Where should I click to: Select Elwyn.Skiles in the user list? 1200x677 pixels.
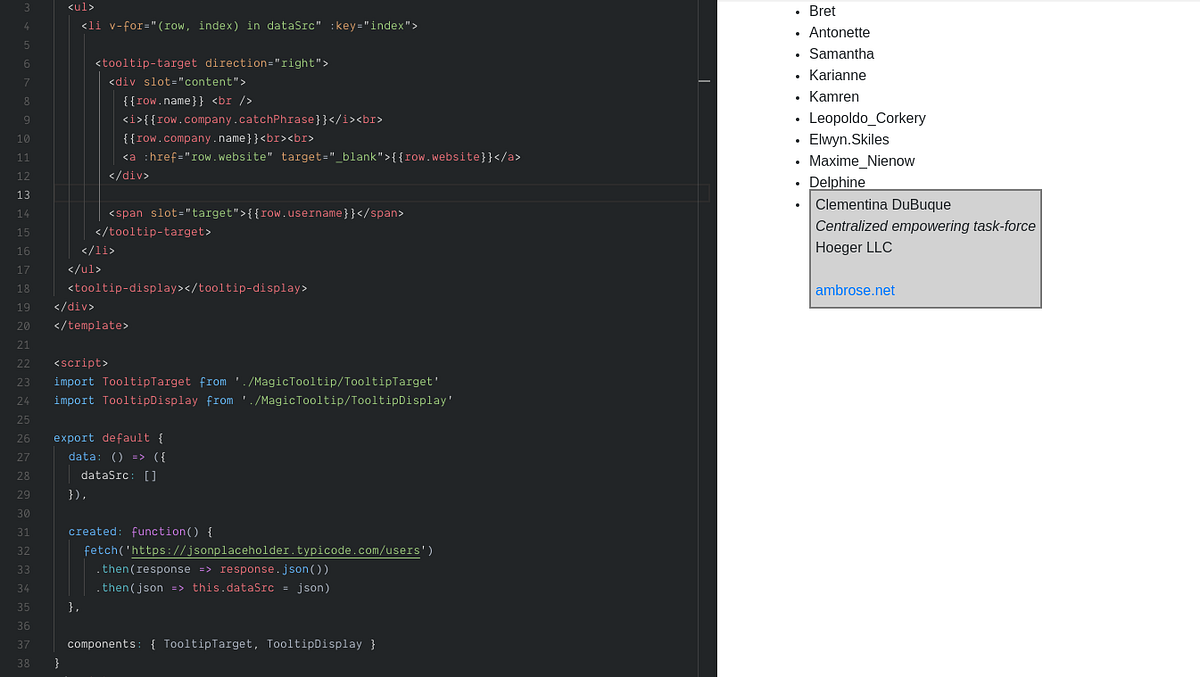pyautogui.click(x=849, y=139)
